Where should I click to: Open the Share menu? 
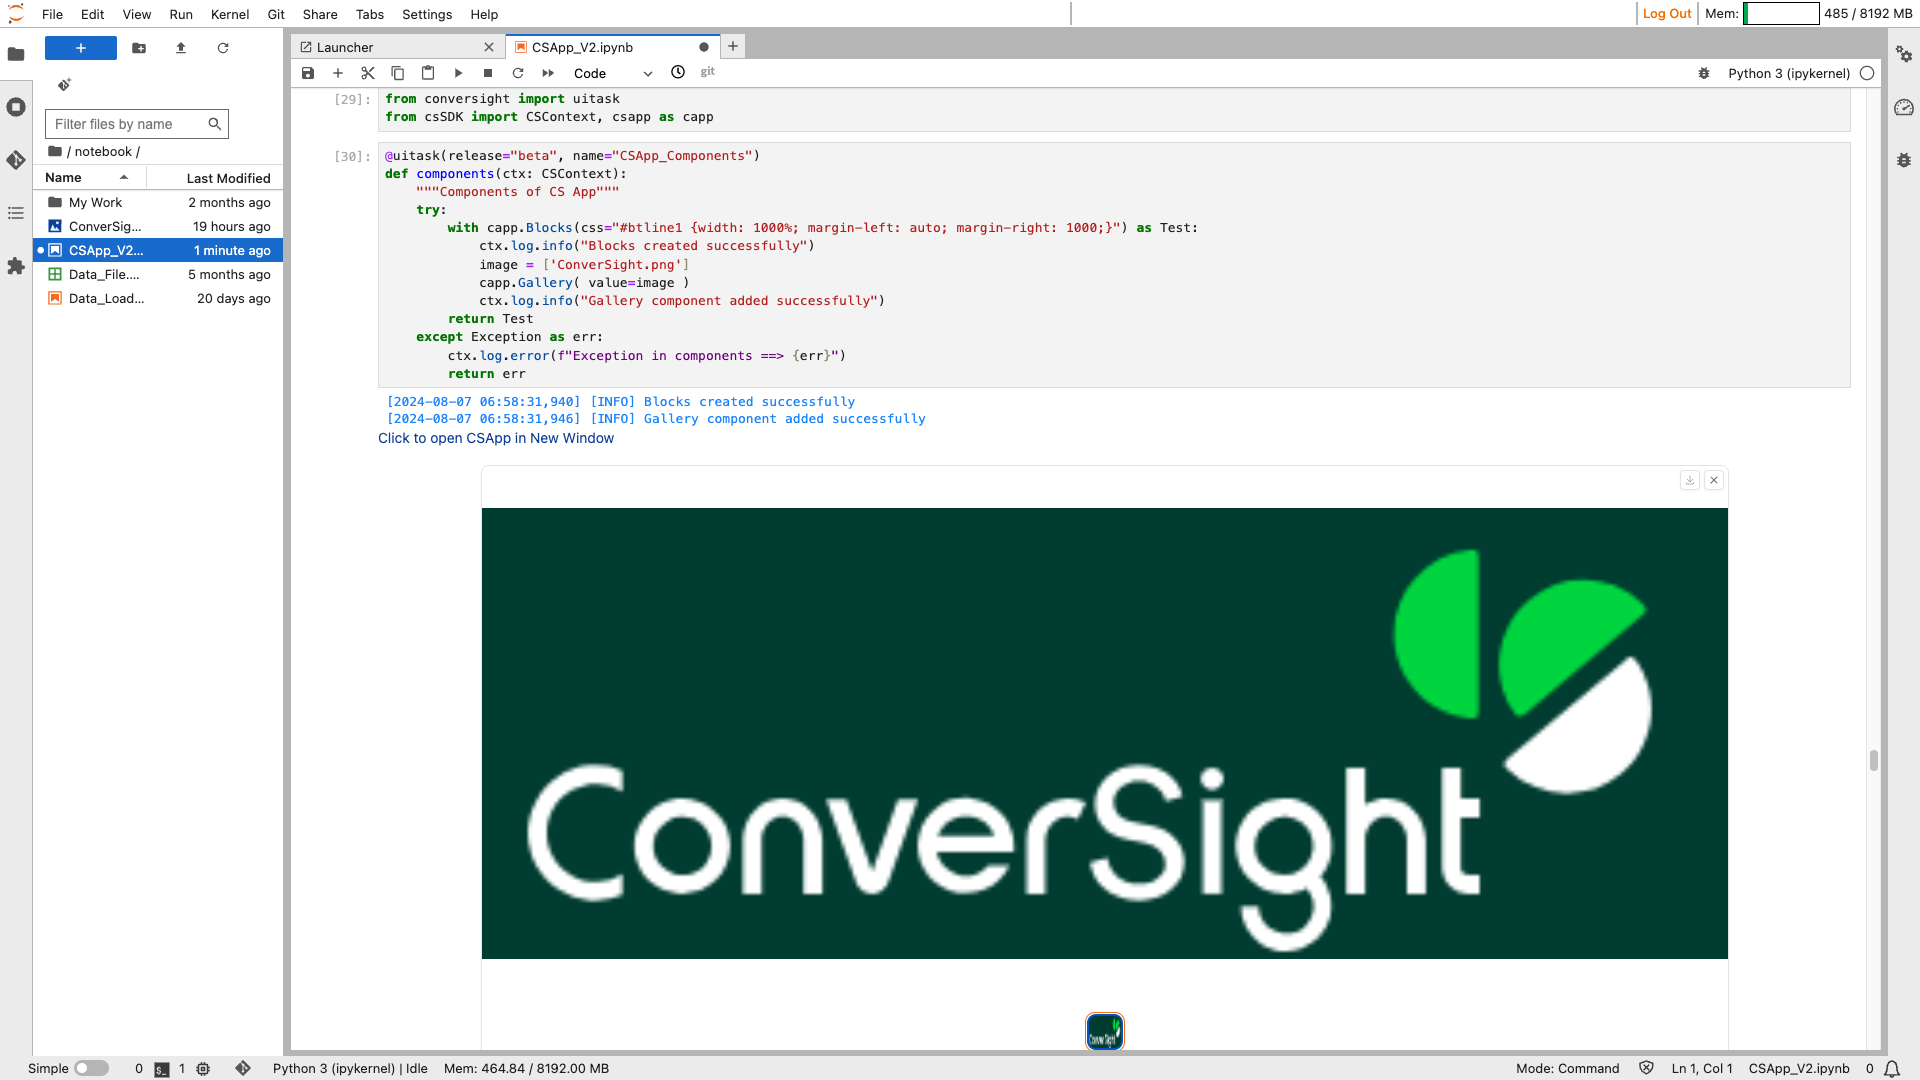click(320, 14)
